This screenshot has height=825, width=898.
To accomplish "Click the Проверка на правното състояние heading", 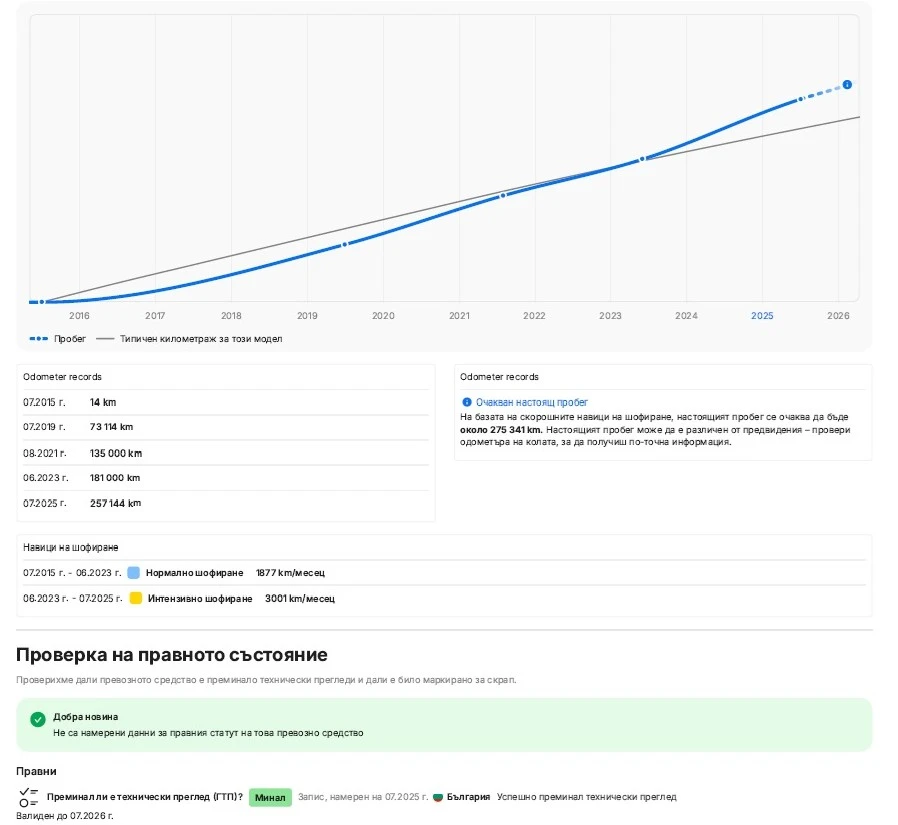I will click(x=171, y=655).
